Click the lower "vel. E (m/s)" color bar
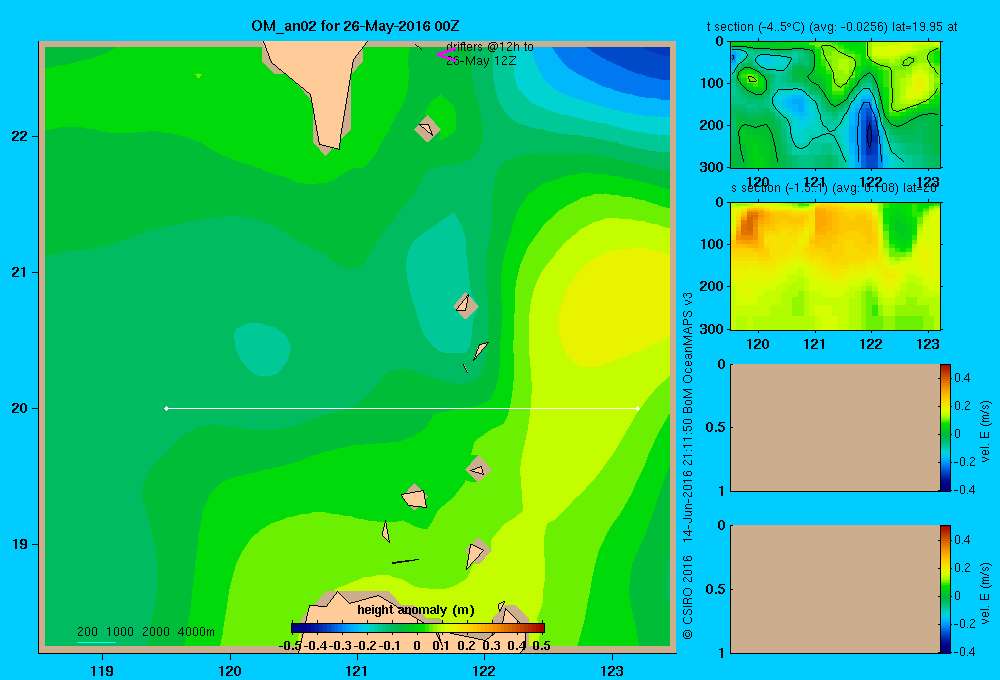 click(945, 589)
